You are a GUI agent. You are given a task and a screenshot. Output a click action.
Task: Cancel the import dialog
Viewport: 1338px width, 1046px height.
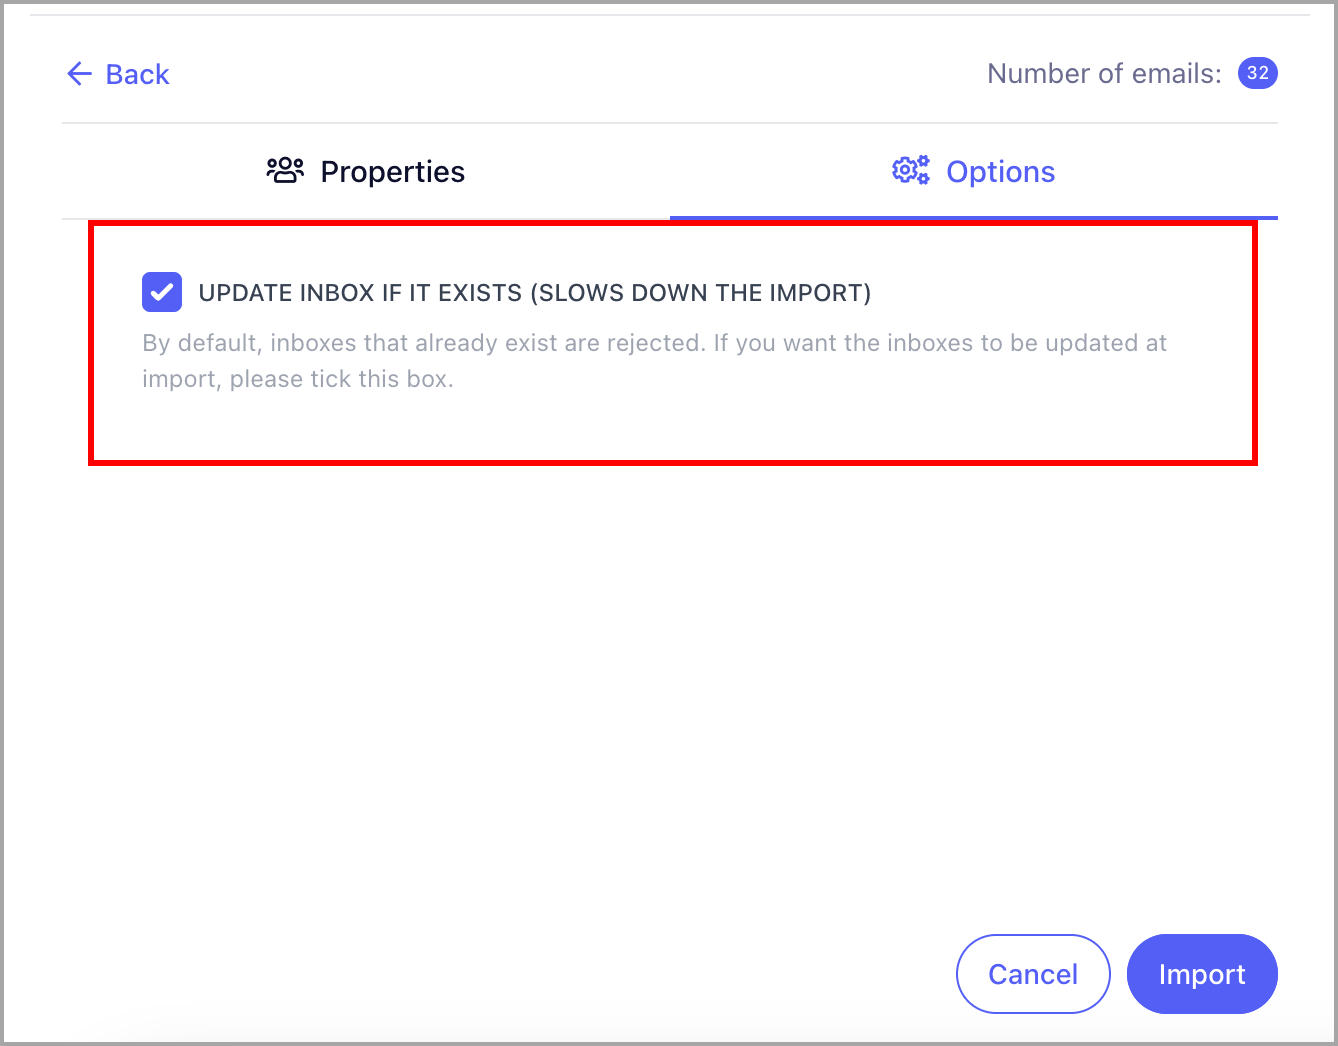(x=1033, y=974)
